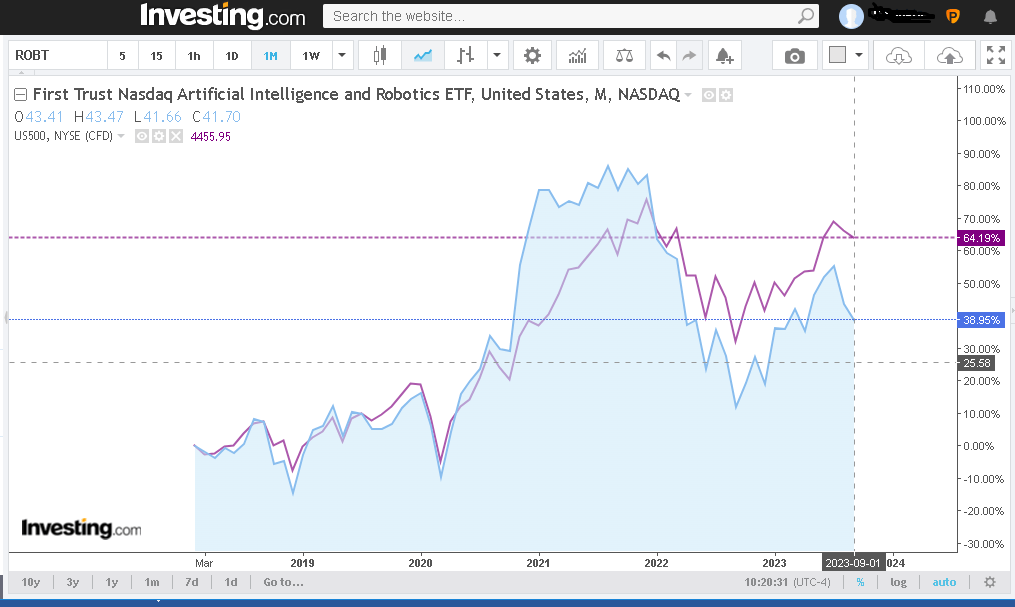Click the website search field
The height and width of the screenshot is (607, 1015).
(x=570, y=16)
